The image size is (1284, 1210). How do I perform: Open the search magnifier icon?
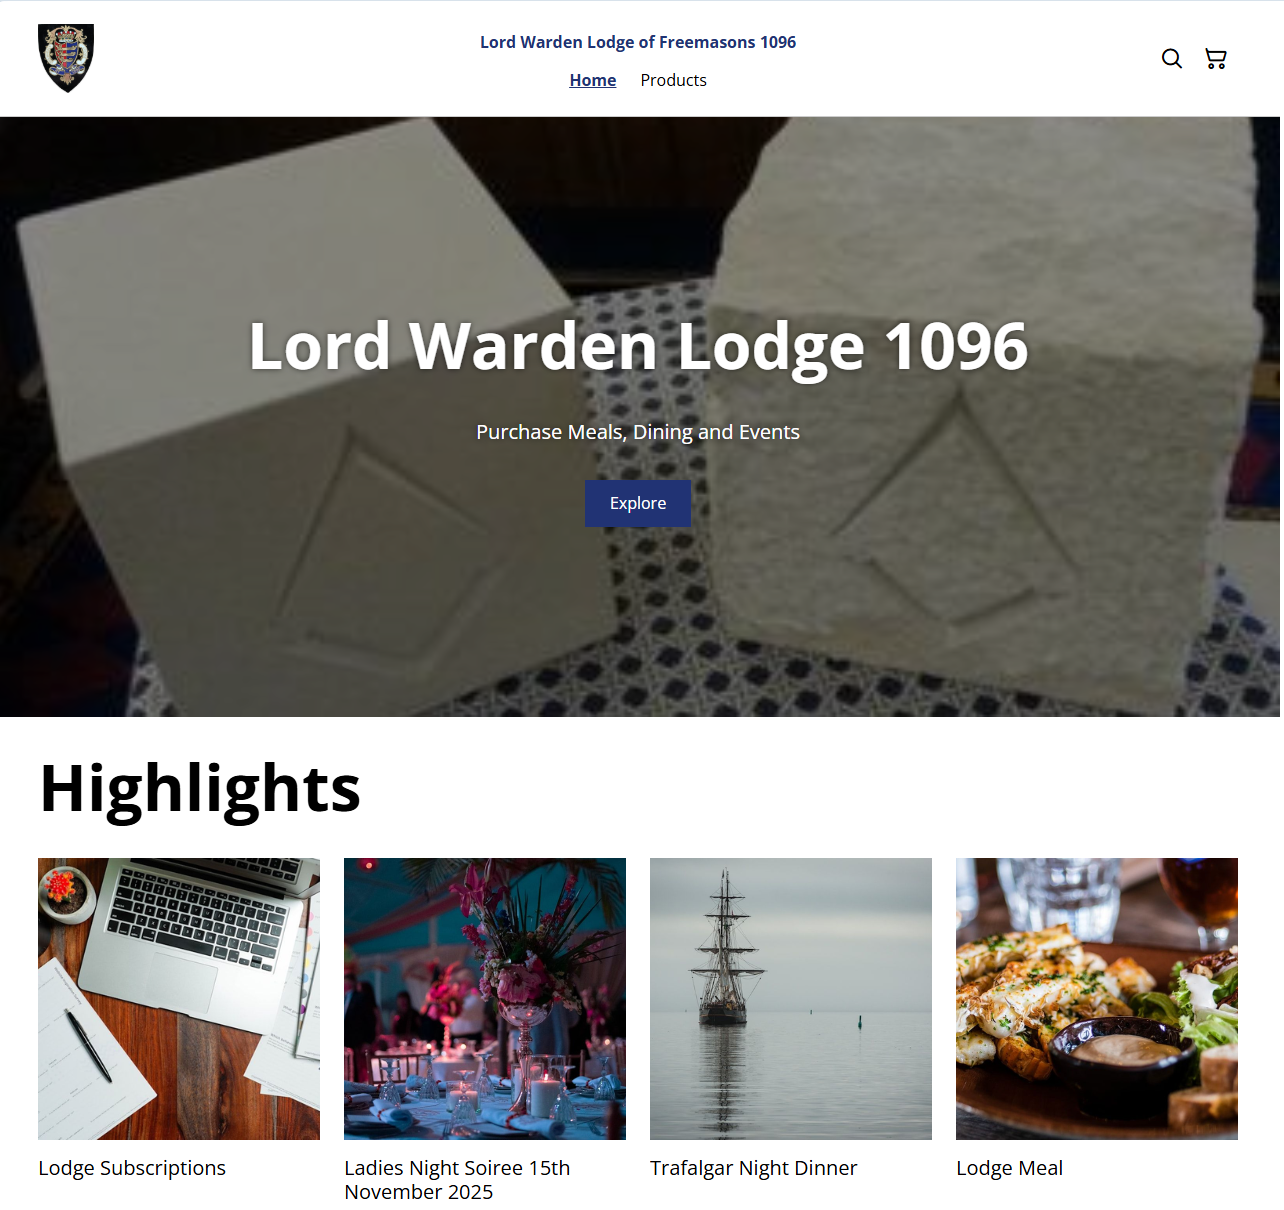coord(1171,59)
